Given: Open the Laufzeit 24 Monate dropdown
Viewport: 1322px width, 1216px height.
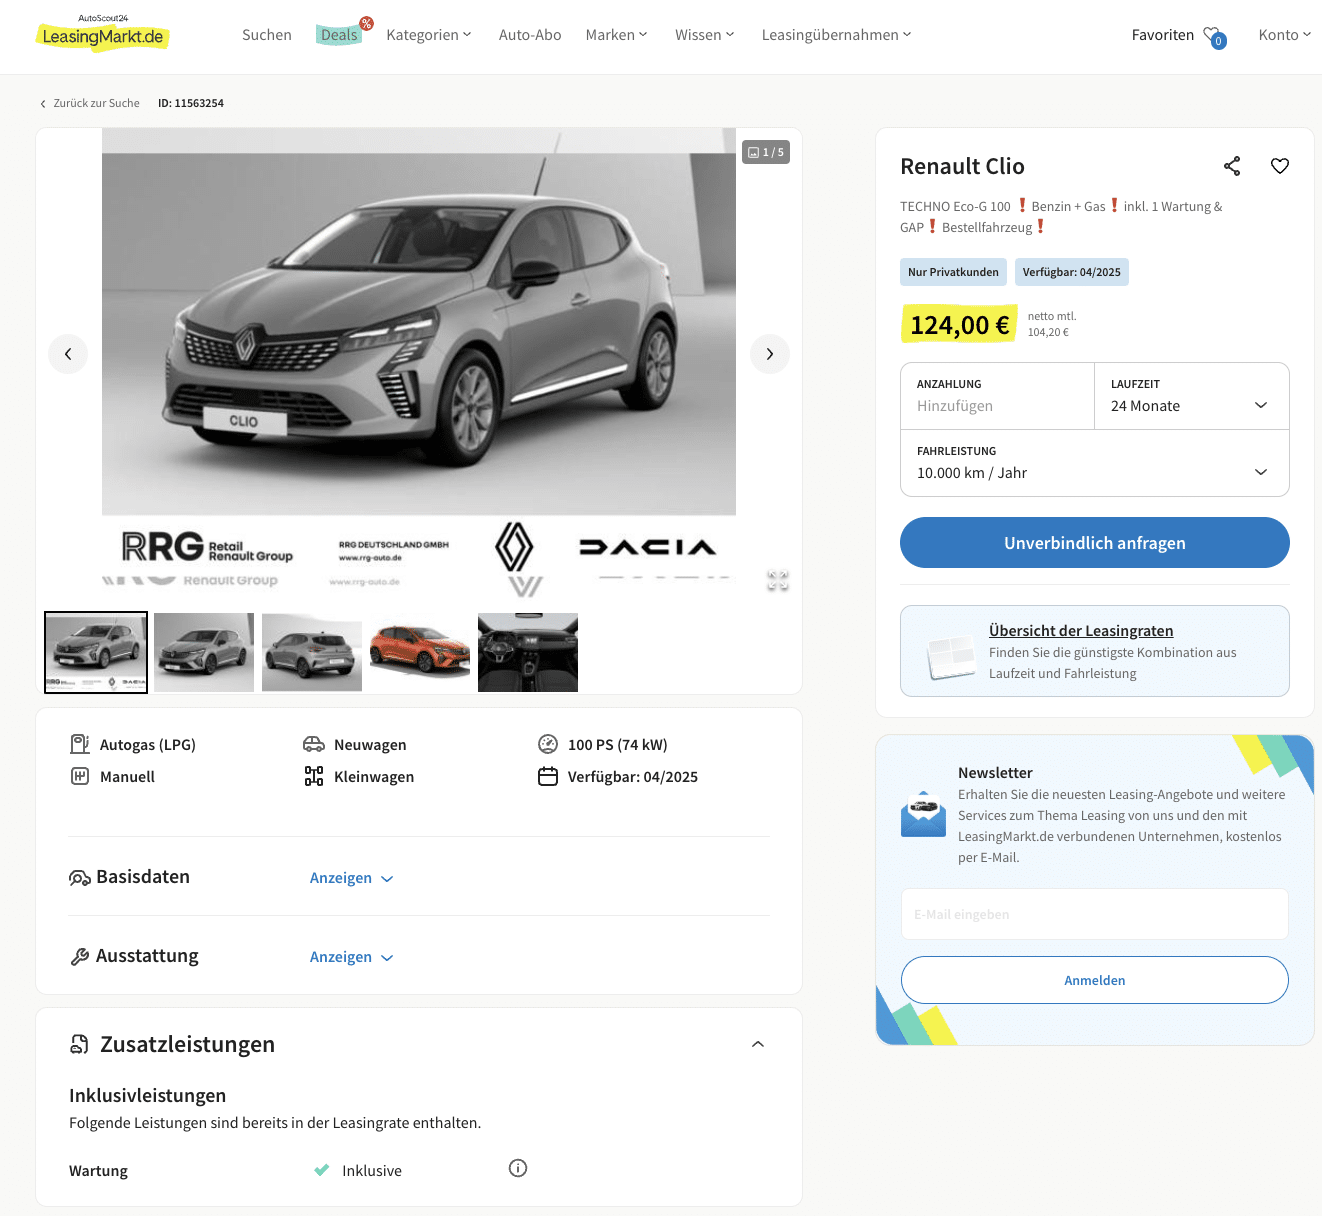Looking at the screenshot, I should [x=1192, y=396].
